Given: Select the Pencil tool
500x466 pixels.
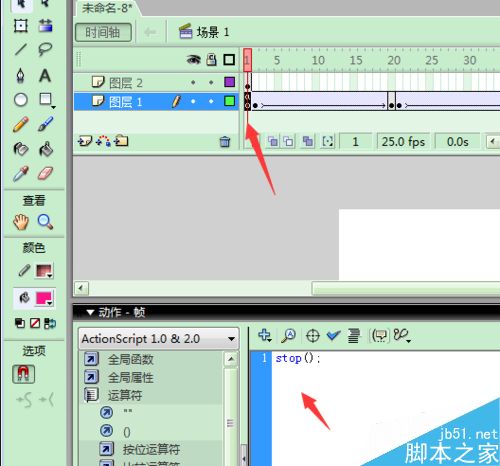Looking at the screenshot, I should [21, 124].
